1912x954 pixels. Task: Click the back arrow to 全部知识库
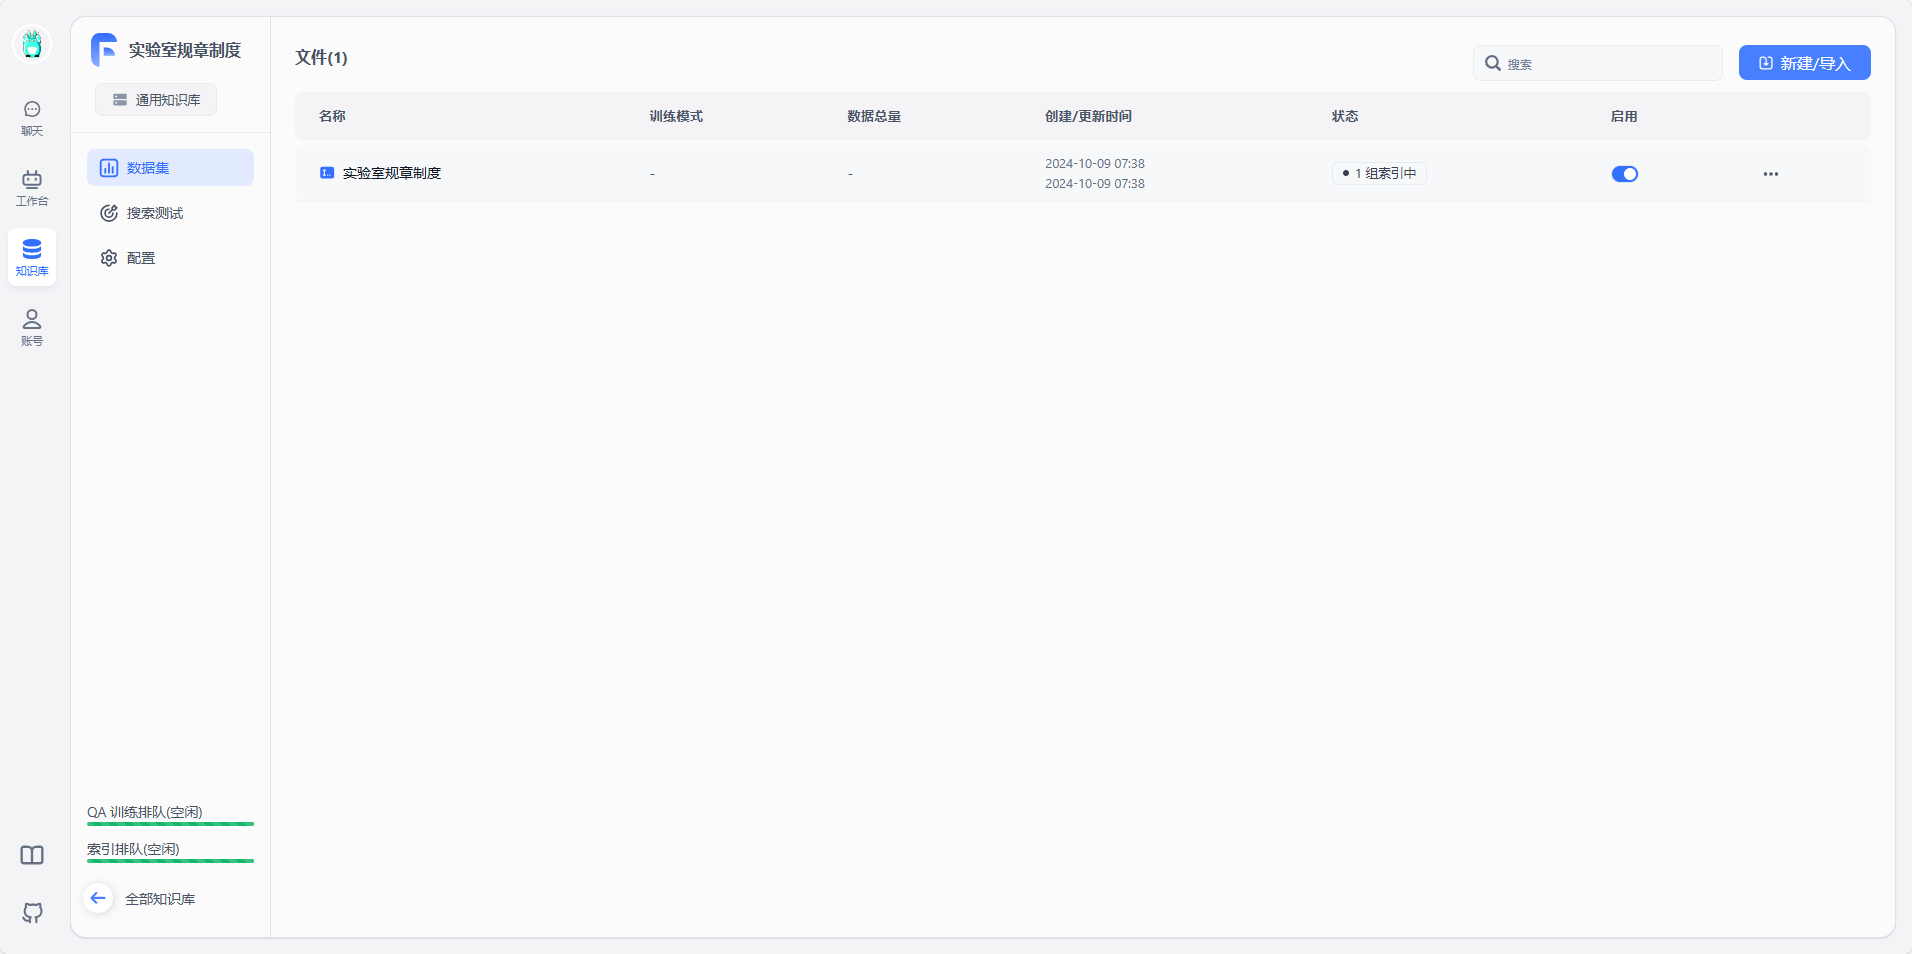[x=98, y=898]
